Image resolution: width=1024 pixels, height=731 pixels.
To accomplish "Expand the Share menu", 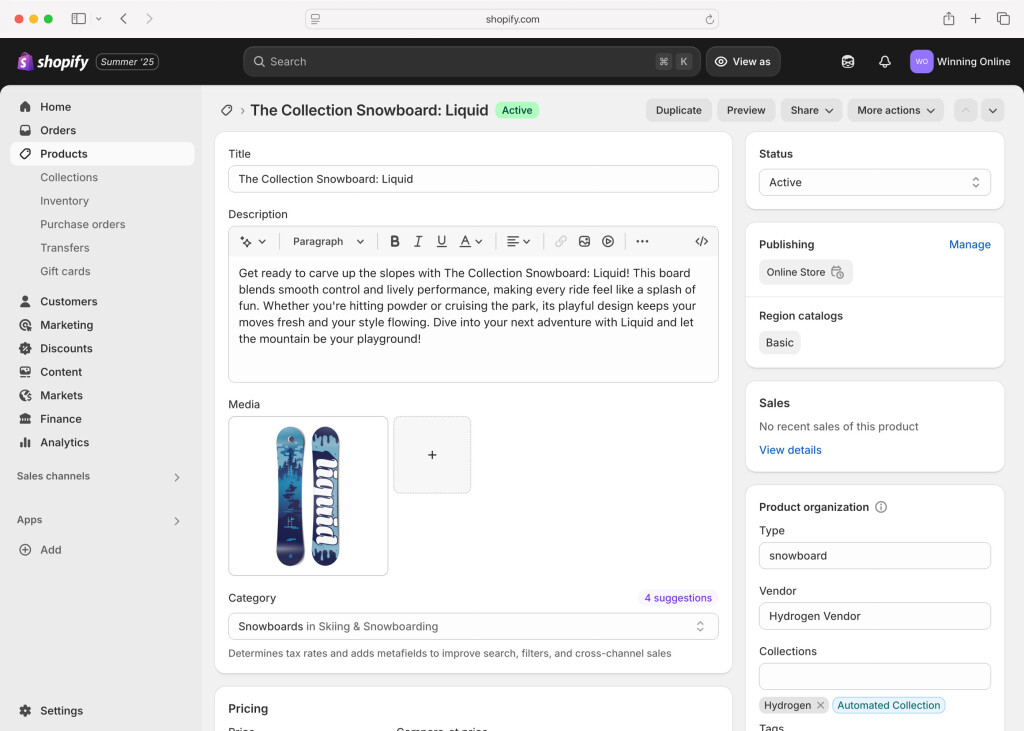I will click(811, 110).
